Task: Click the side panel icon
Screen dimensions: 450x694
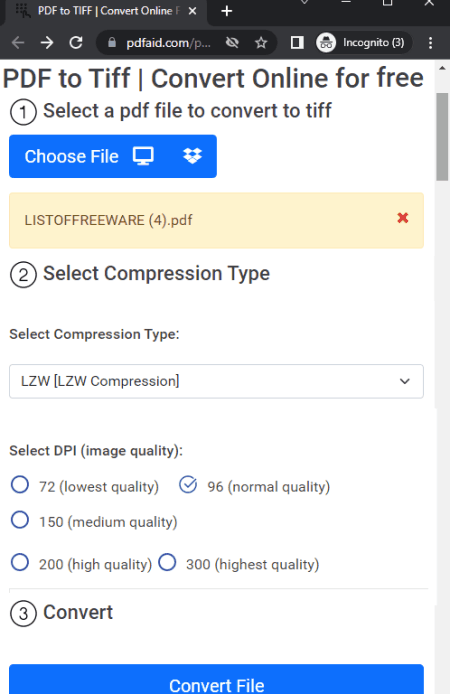Action: pyautogui.click(x=297, y=43)
